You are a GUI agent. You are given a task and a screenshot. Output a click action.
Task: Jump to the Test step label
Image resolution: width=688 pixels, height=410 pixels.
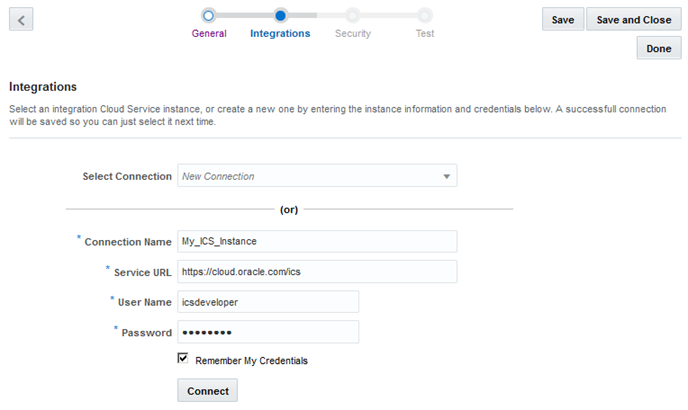(x=425, y=33)
